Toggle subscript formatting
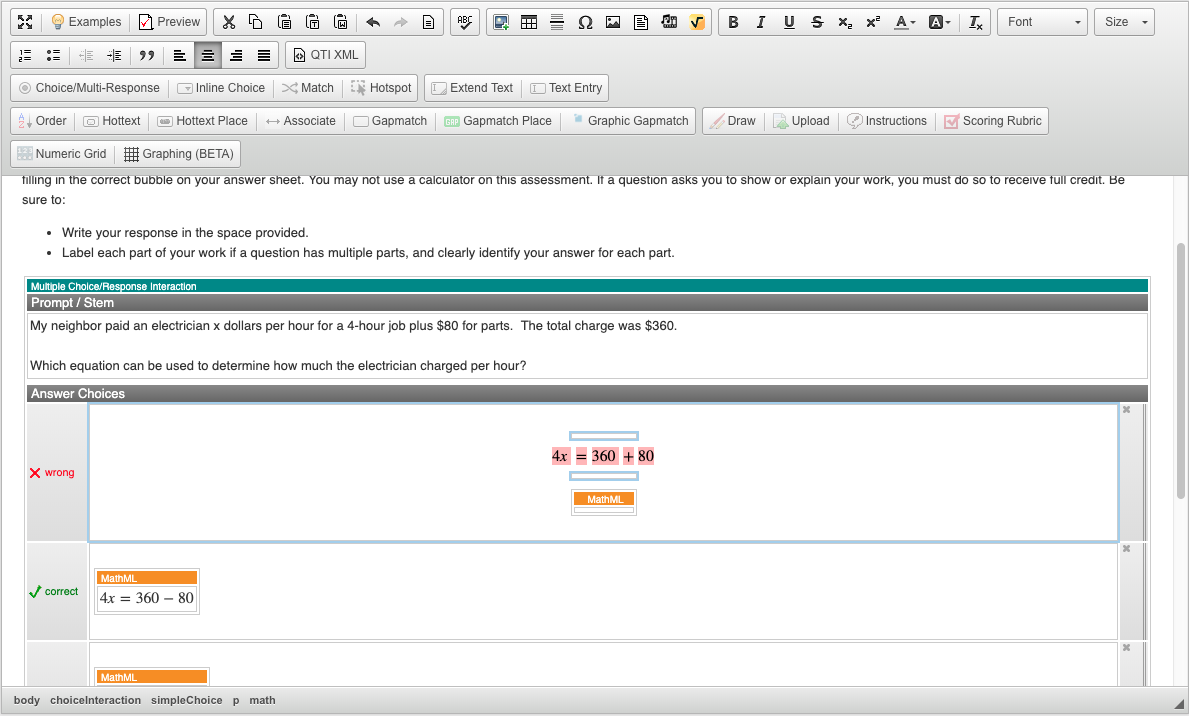This screenshot has width=1189, height=716. 845,22
